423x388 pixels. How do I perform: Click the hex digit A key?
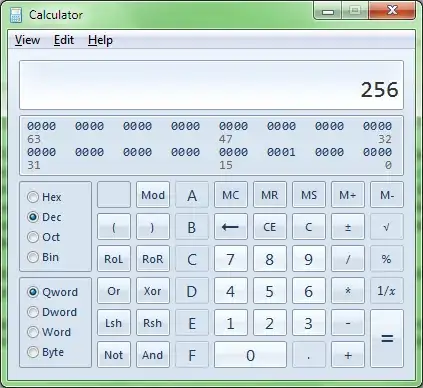(192, 195)
